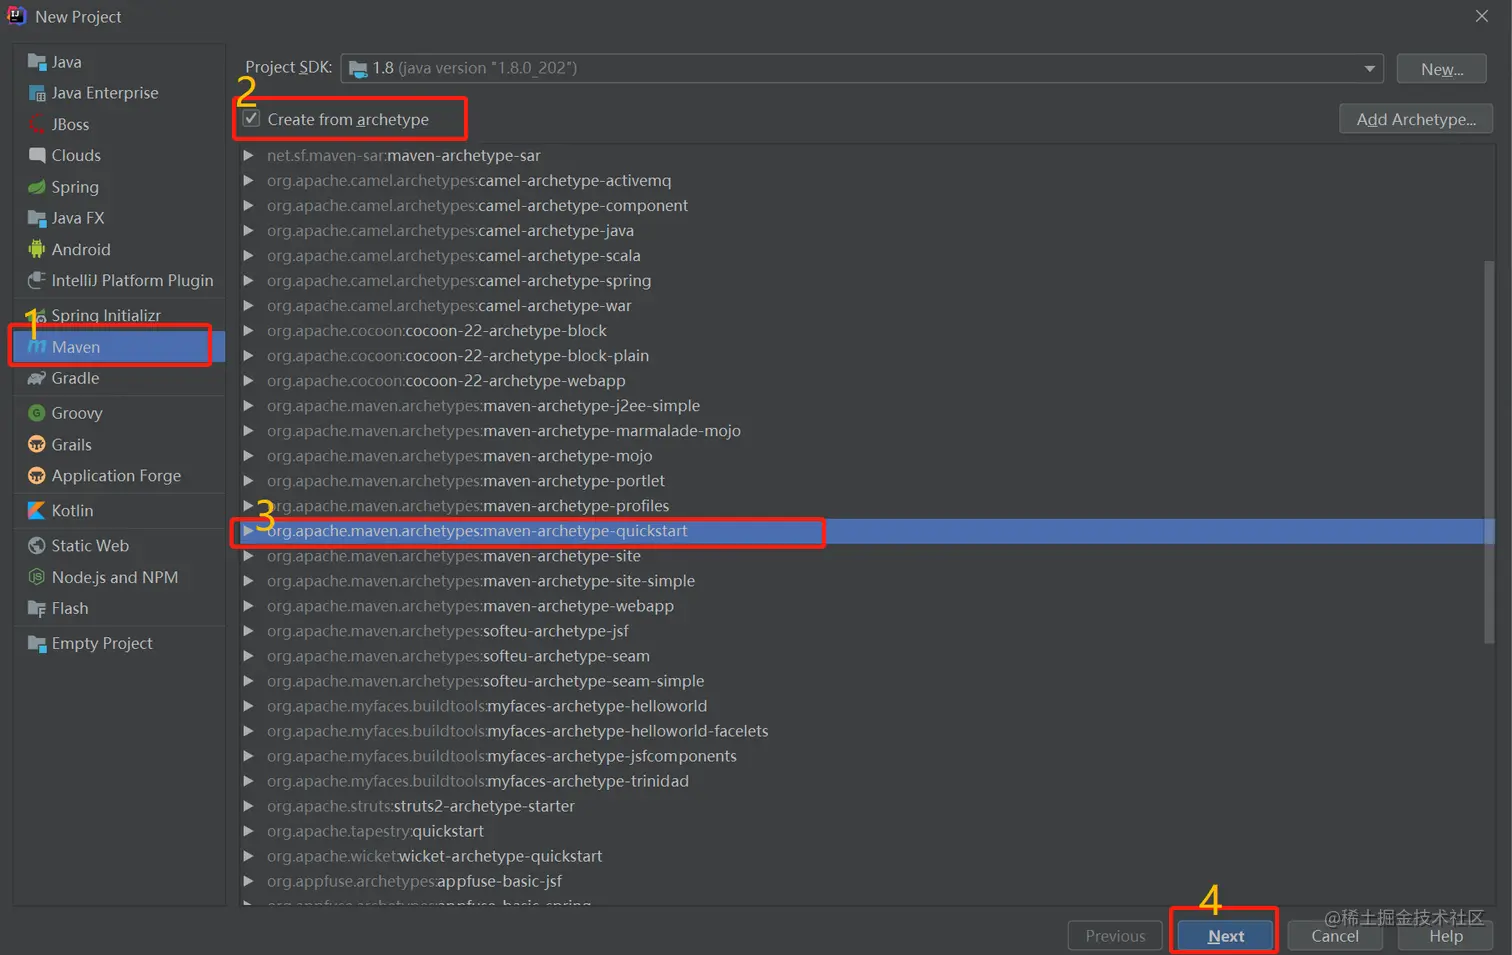Click the Help button
This screenshot has width=1512, height=955.
pos(1446,936)
